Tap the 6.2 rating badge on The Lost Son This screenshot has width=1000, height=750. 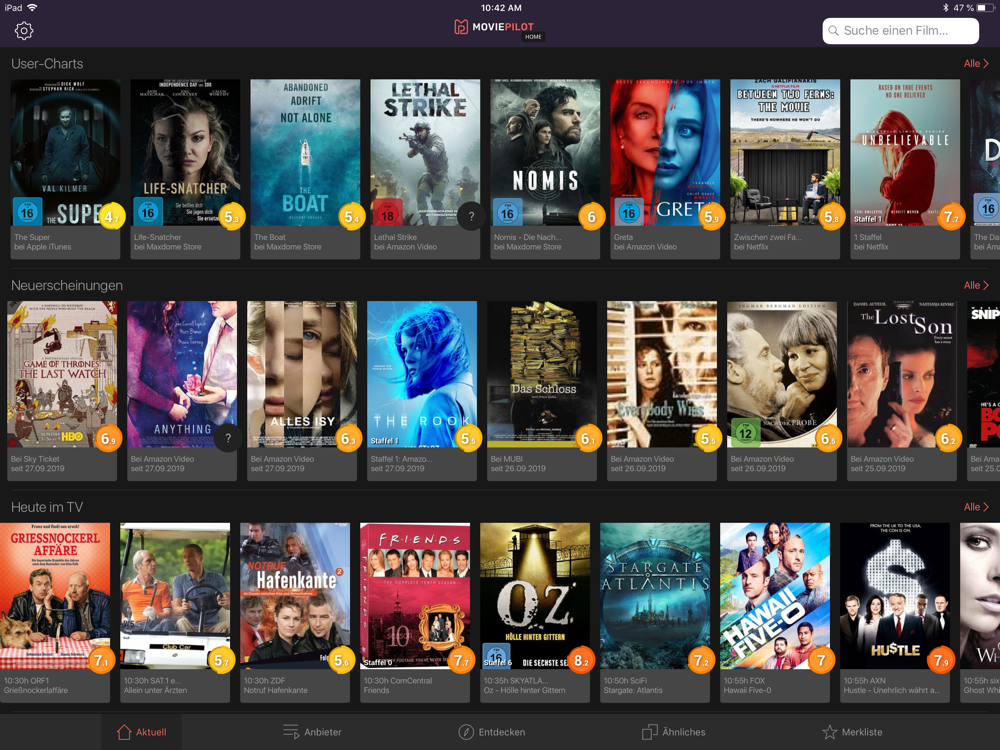pyautogui.click(x=948, y=439)
